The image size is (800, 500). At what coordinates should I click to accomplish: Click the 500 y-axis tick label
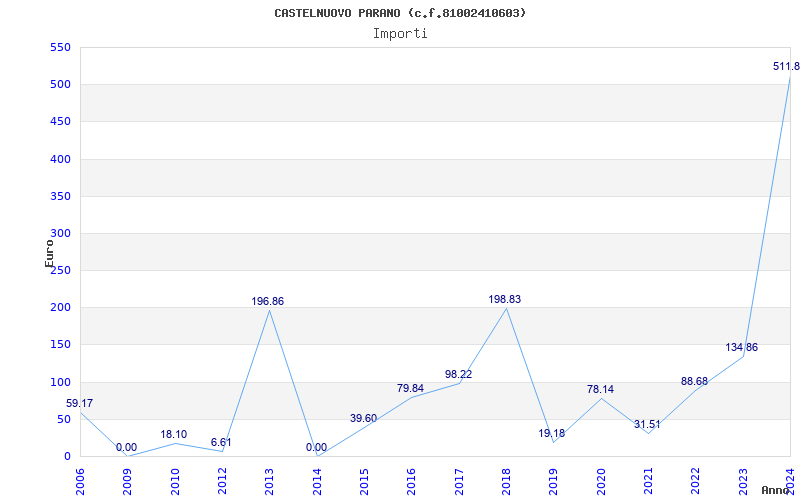click(60, 85)
